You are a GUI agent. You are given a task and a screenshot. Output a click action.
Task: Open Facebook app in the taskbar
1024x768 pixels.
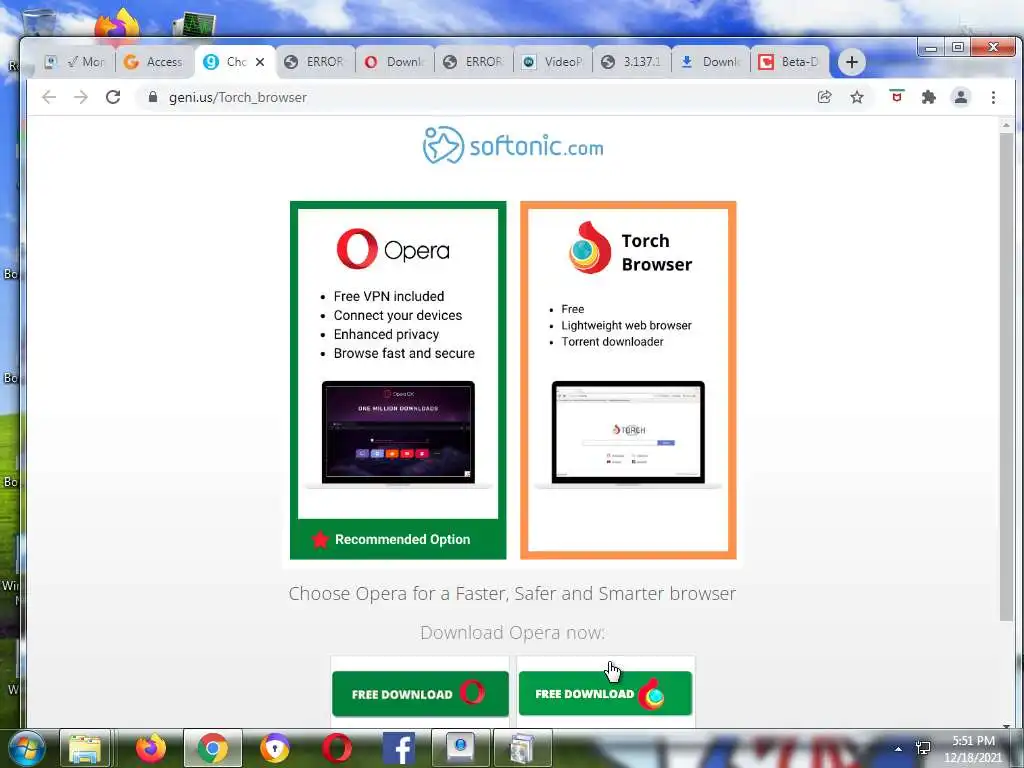398,748
